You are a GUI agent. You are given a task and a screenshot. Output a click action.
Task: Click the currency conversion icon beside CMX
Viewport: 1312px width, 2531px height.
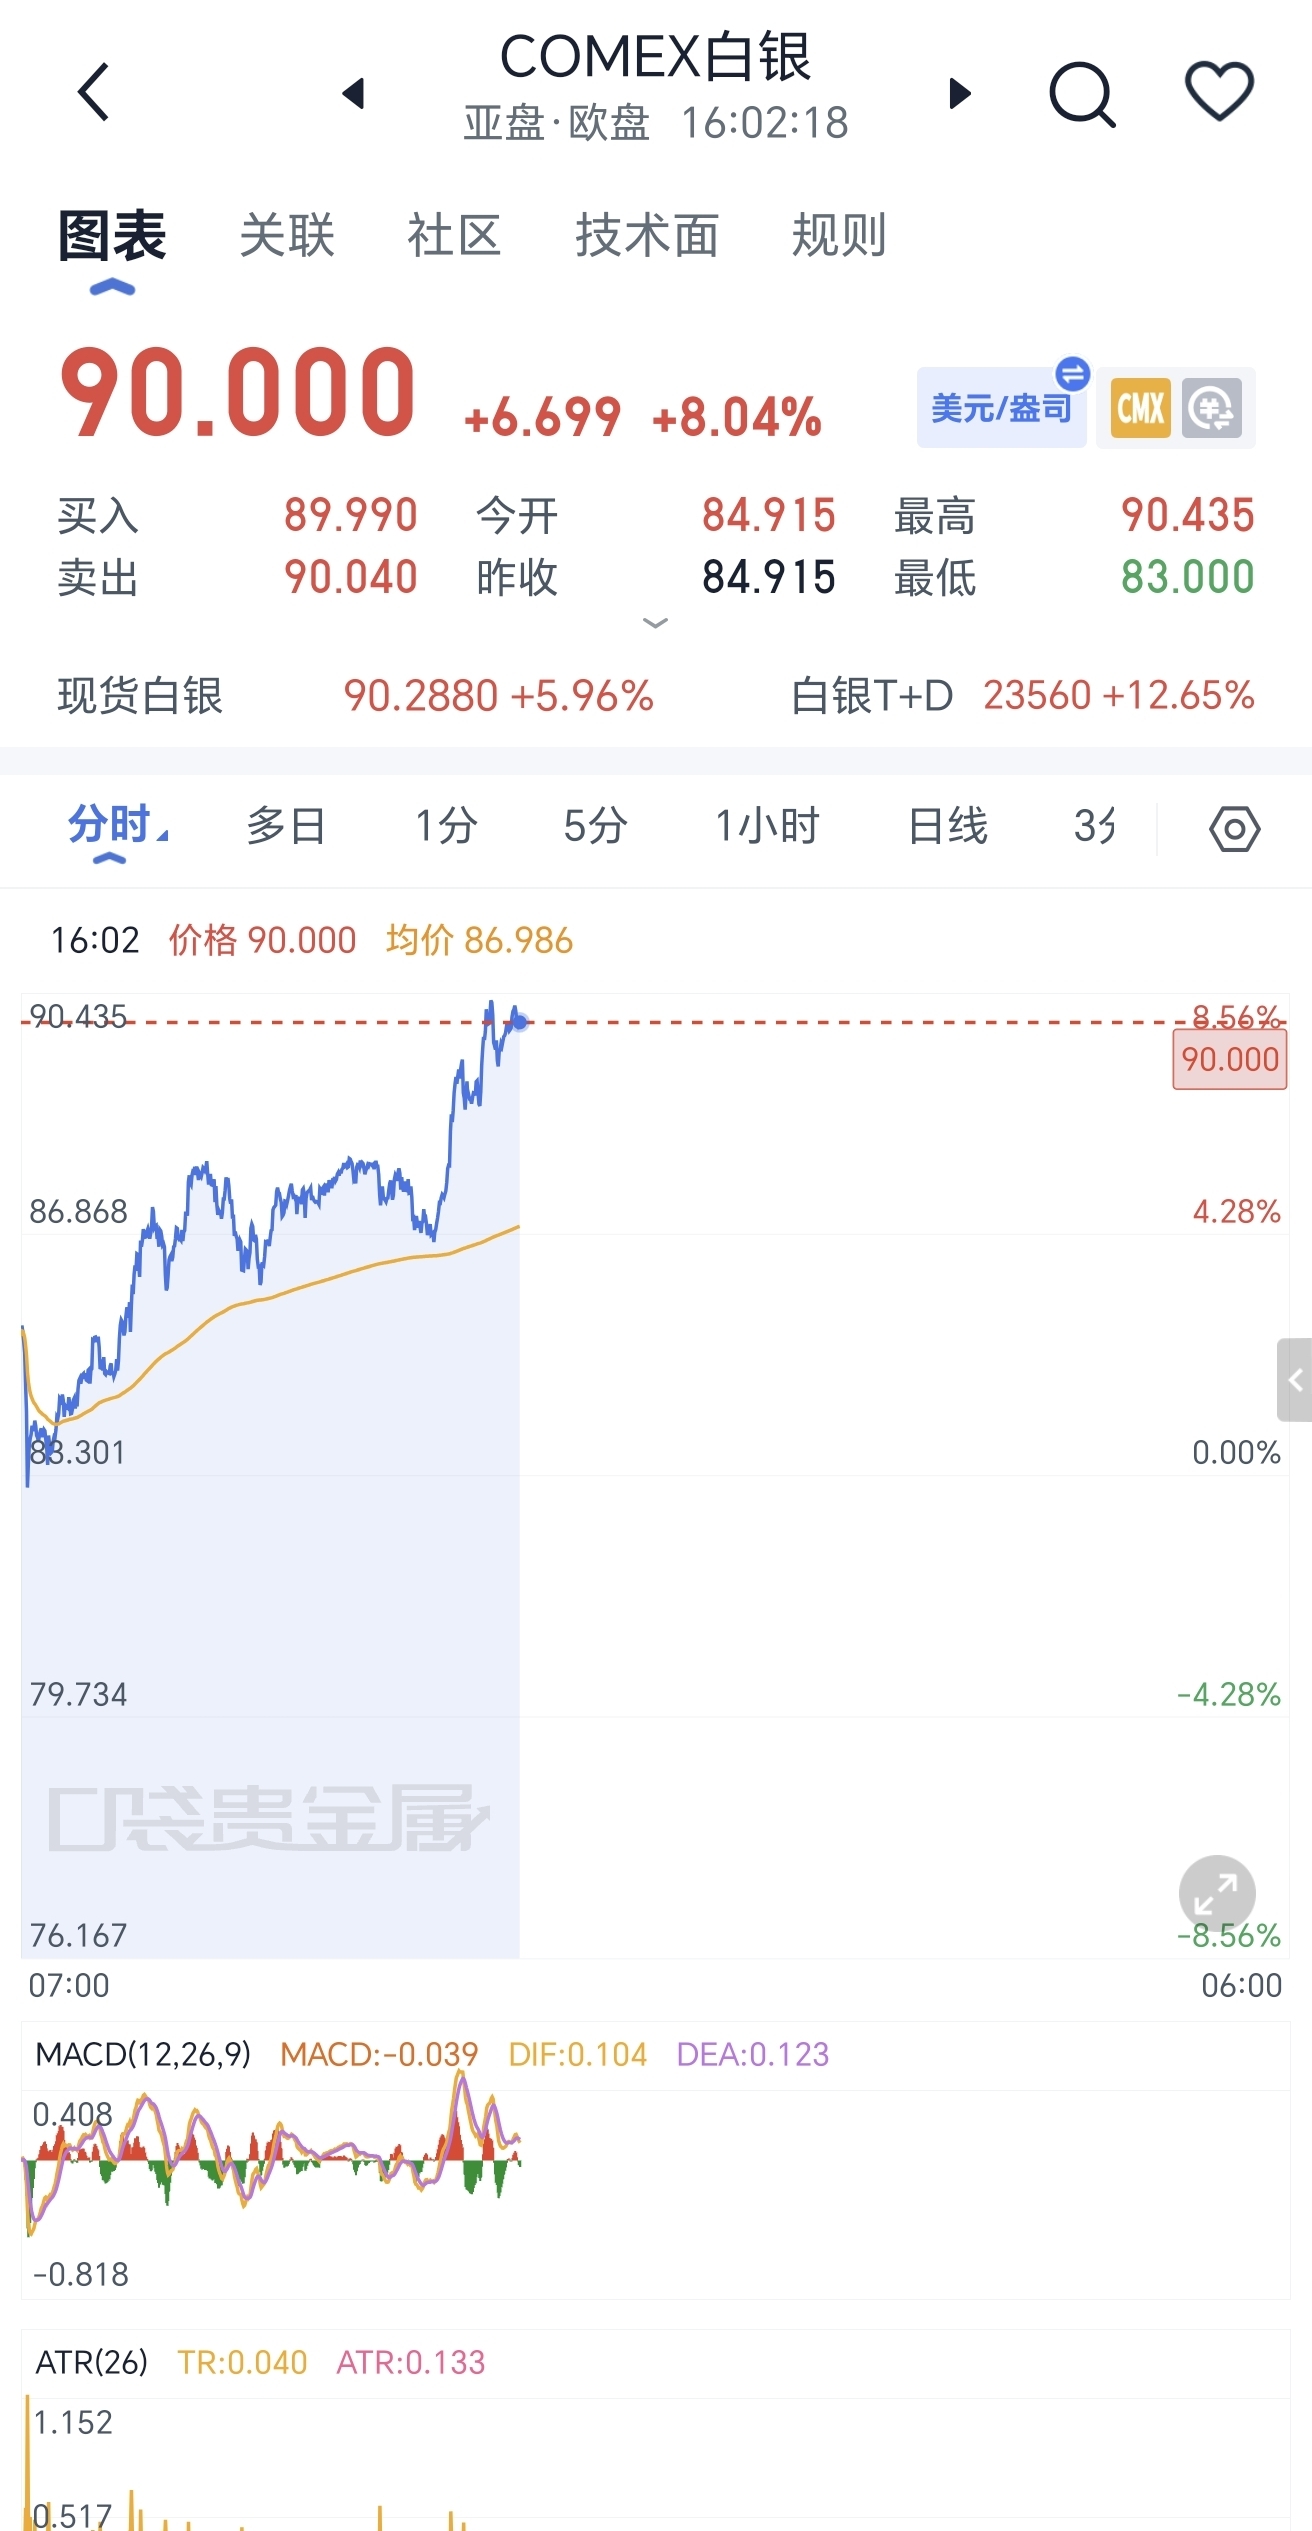[1212, 408]
